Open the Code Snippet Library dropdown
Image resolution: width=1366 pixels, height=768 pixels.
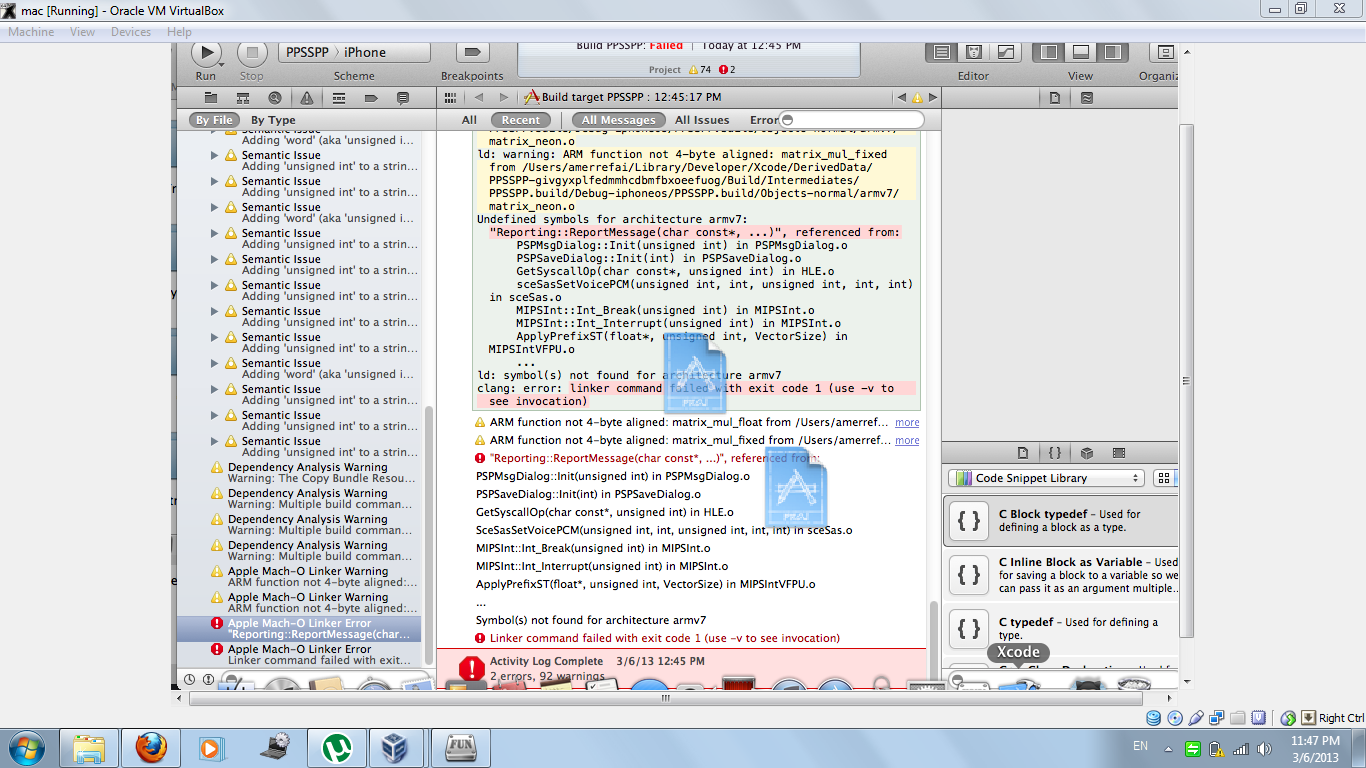[x=1045, y=478]
